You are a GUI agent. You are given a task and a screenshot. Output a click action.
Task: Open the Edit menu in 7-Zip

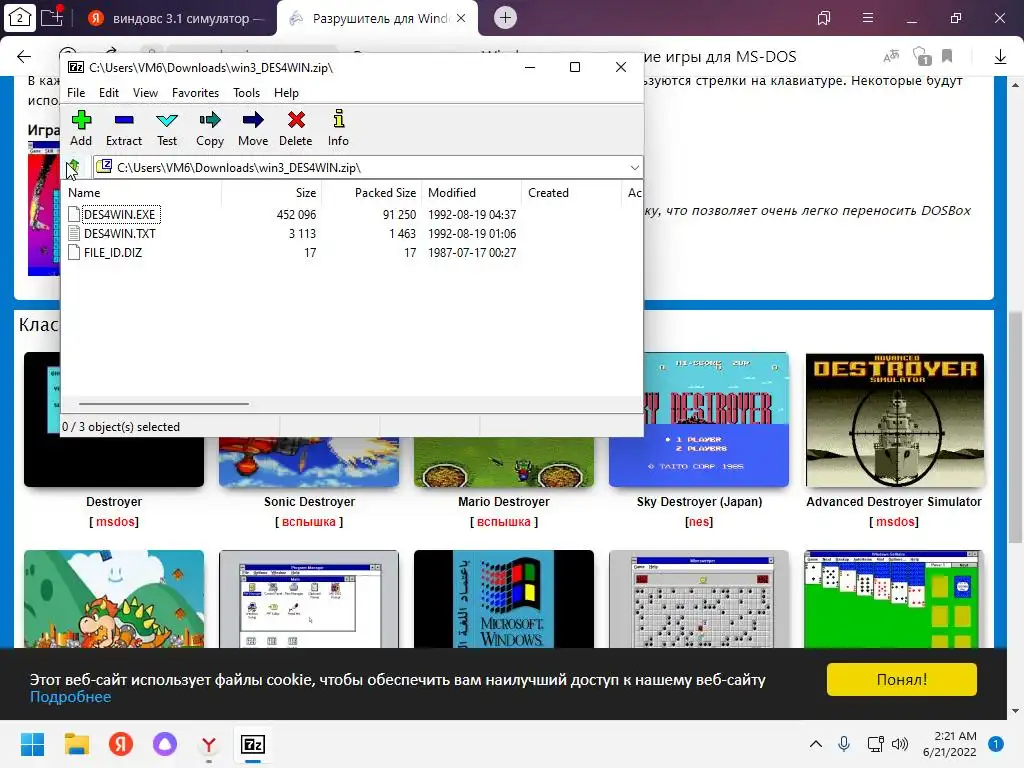[x=108, y=93]
